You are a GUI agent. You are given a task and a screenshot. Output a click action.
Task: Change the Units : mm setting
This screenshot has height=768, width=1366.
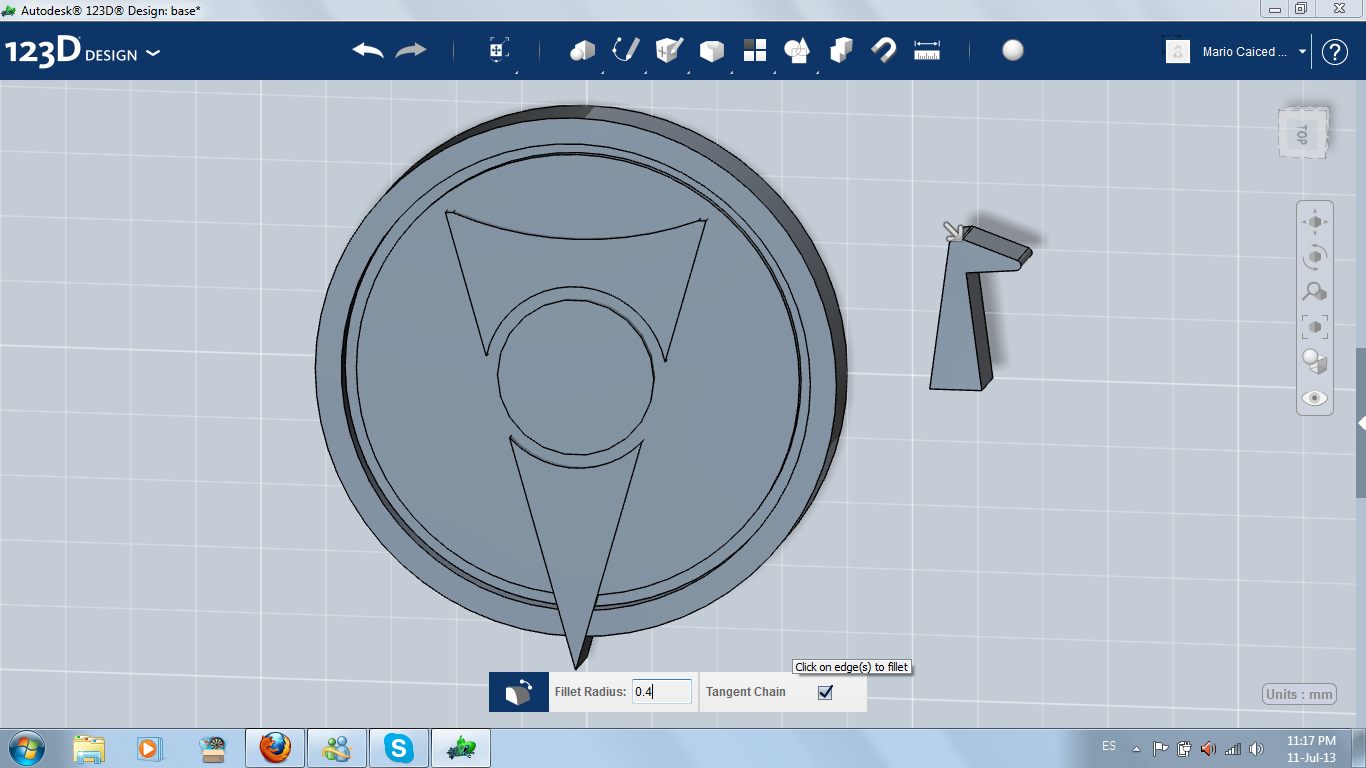1299,695
